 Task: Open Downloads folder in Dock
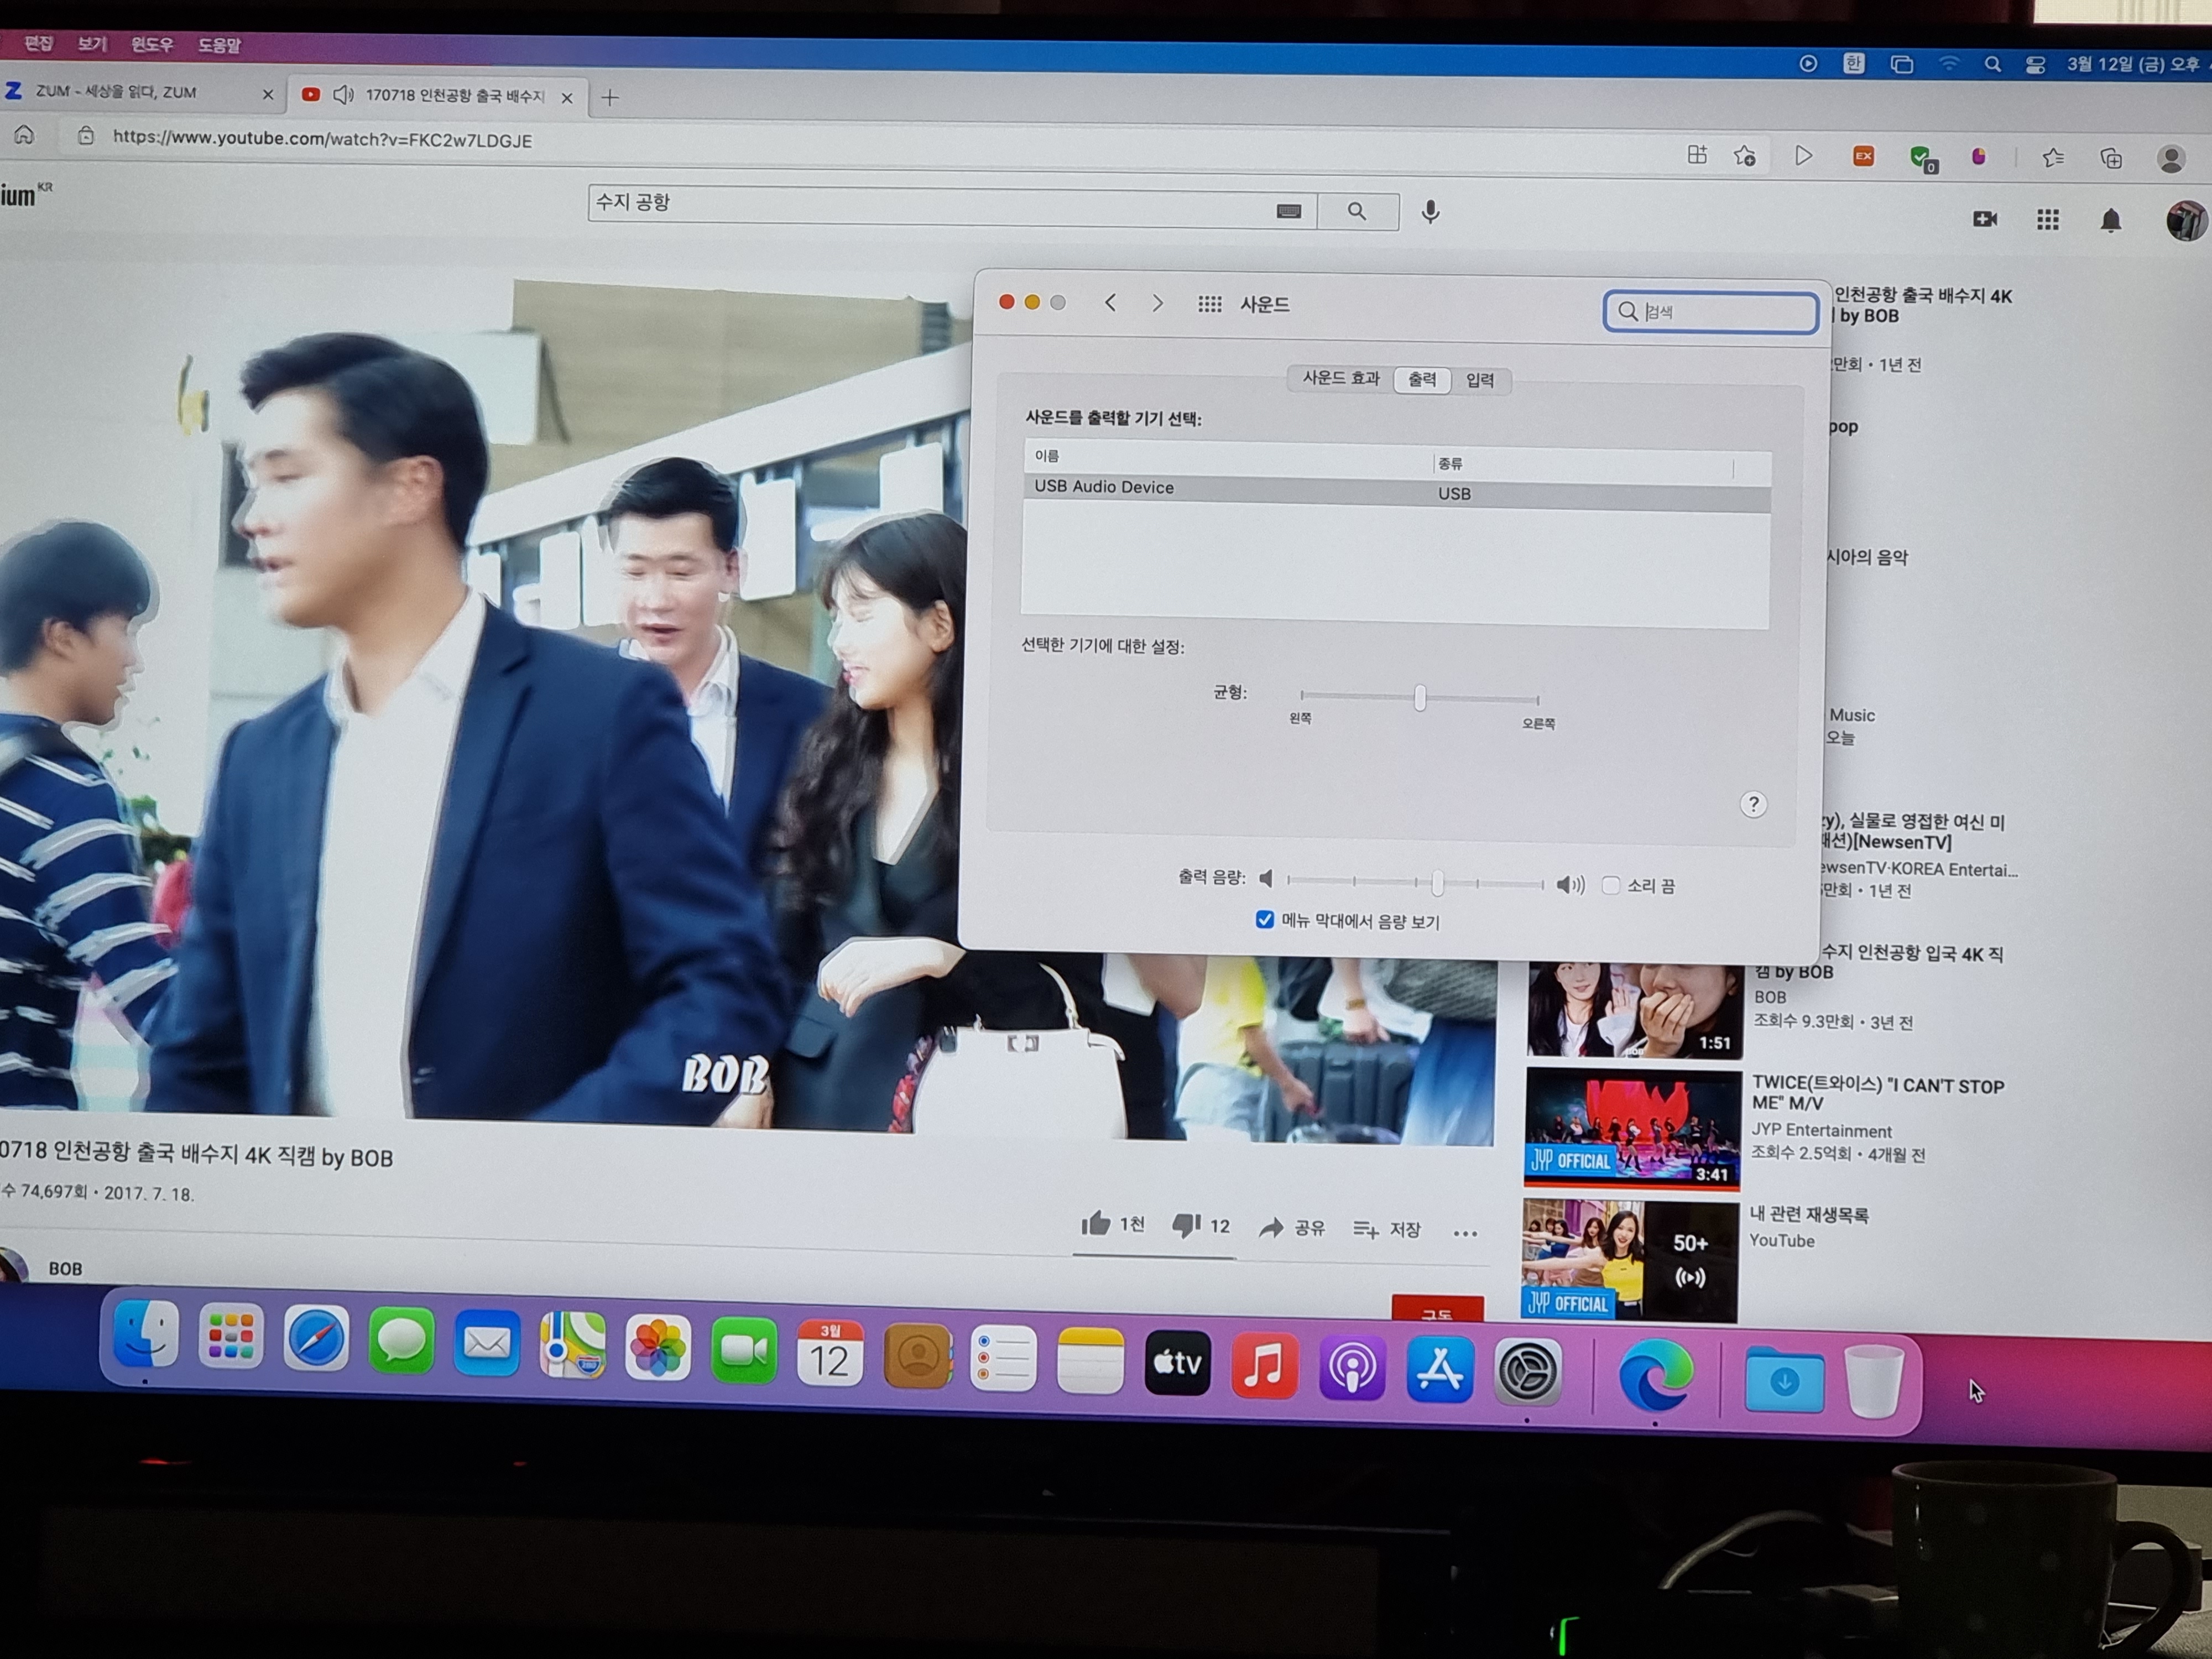pos(1784,1381)
